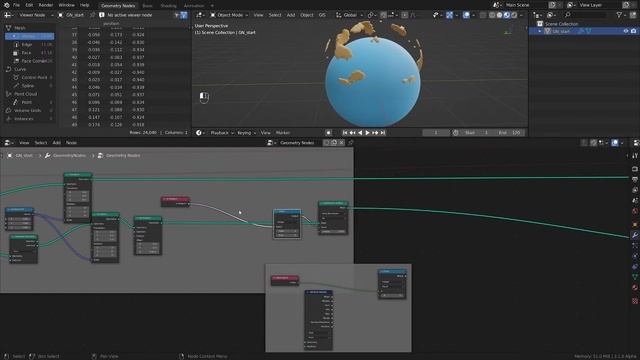Open the pivot point dropdown
The height and width of the screenshot is (360, 640).
coord(372,15)
